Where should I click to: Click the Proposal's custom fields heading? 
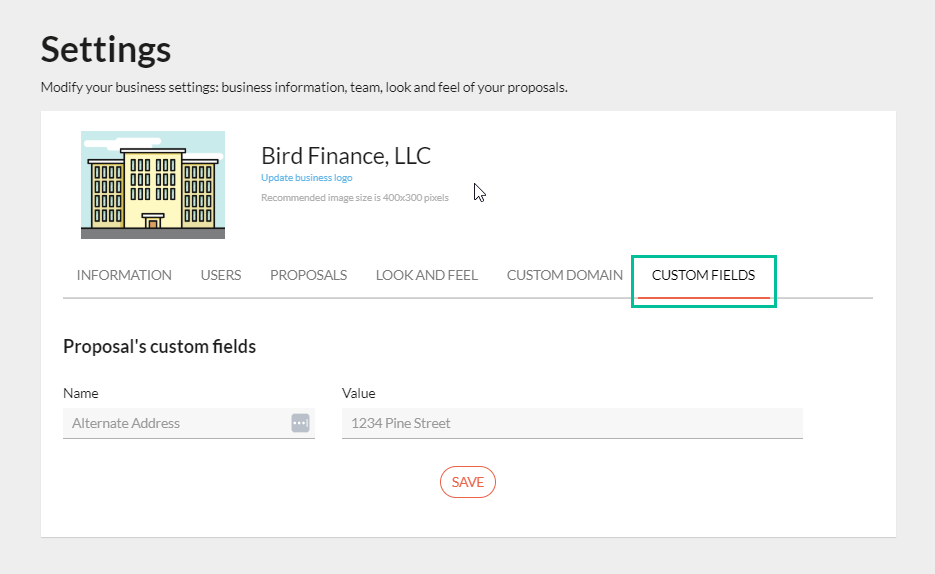pyautogui.click(x=159, y=347)
